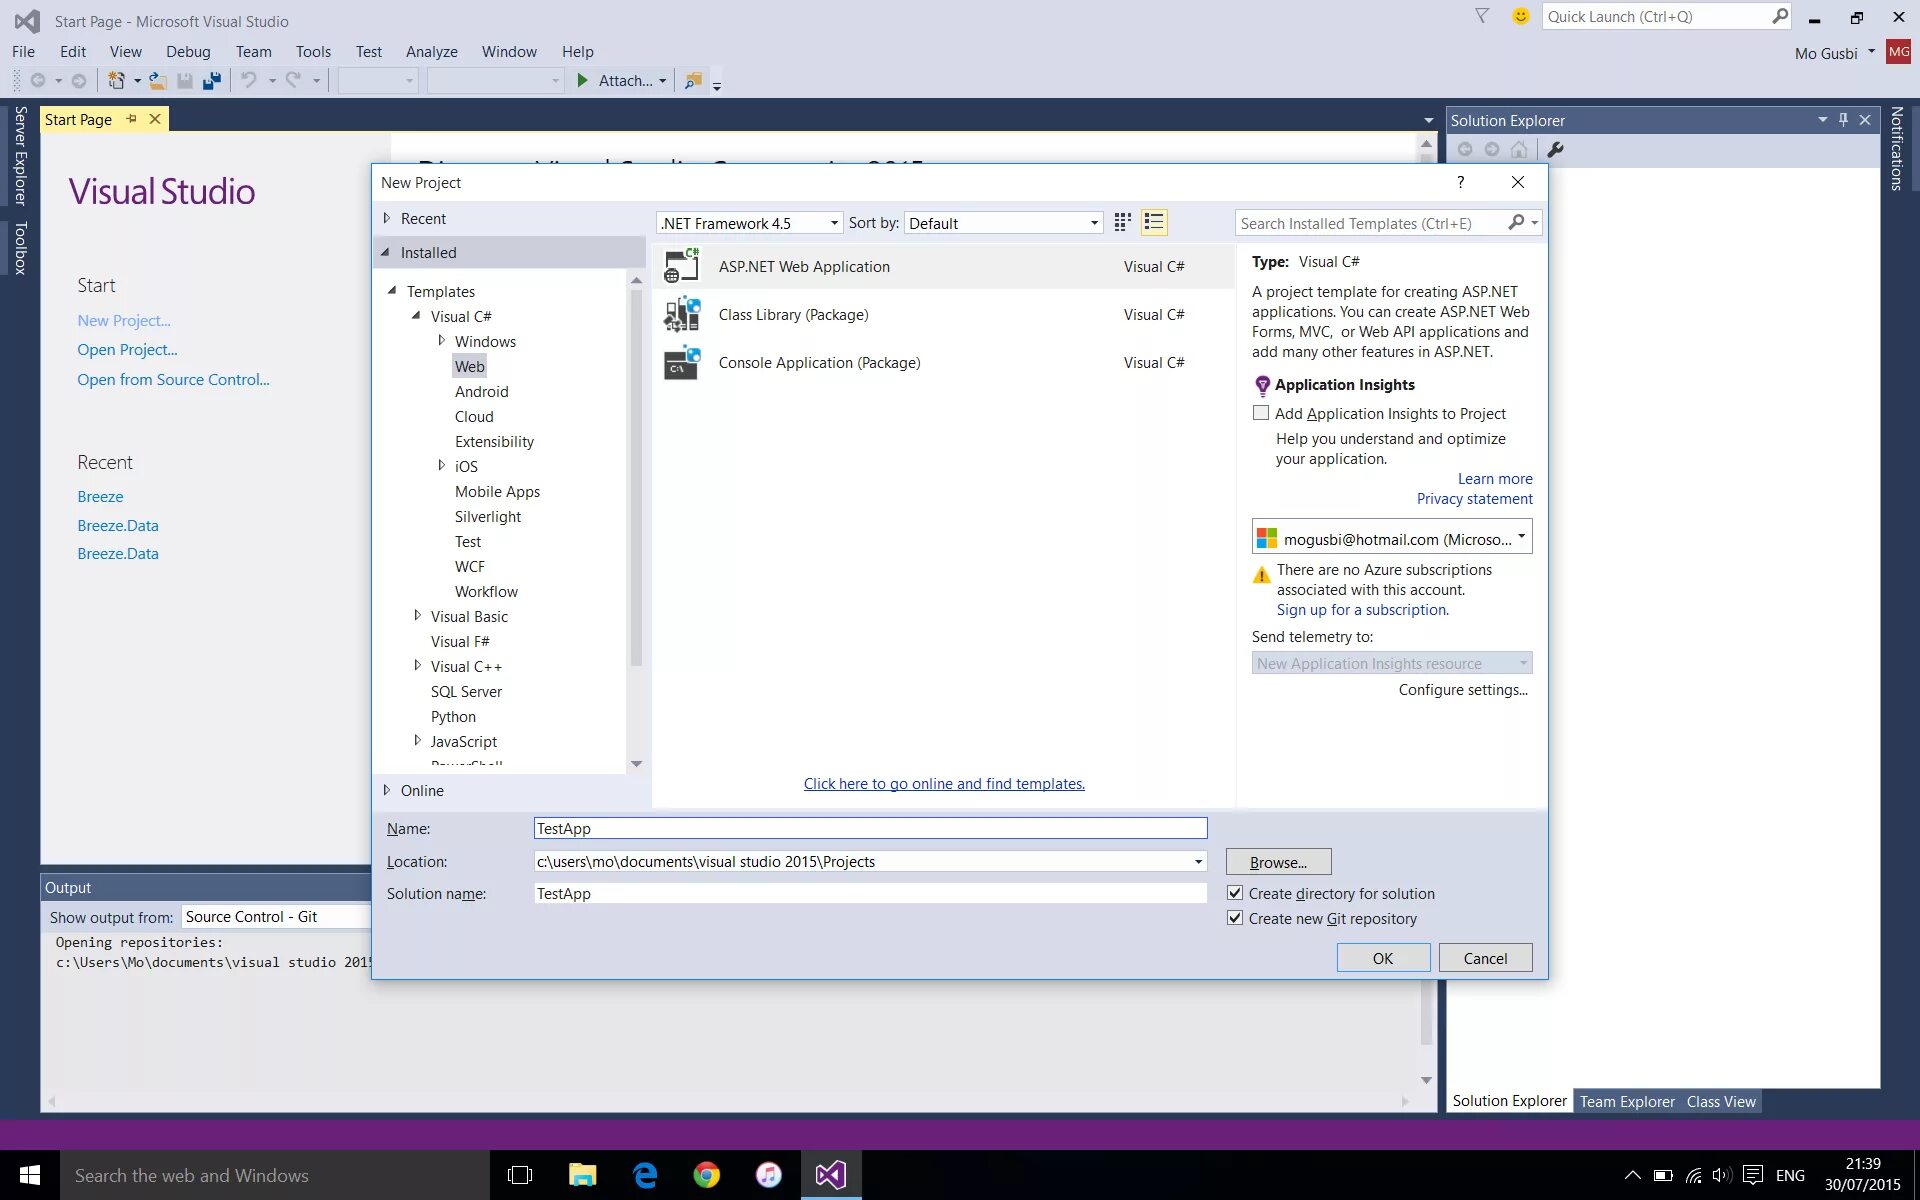The image size is (1920, 1200).
Task: Click the Sign up for a subscription link
Action: [1362, 610]
